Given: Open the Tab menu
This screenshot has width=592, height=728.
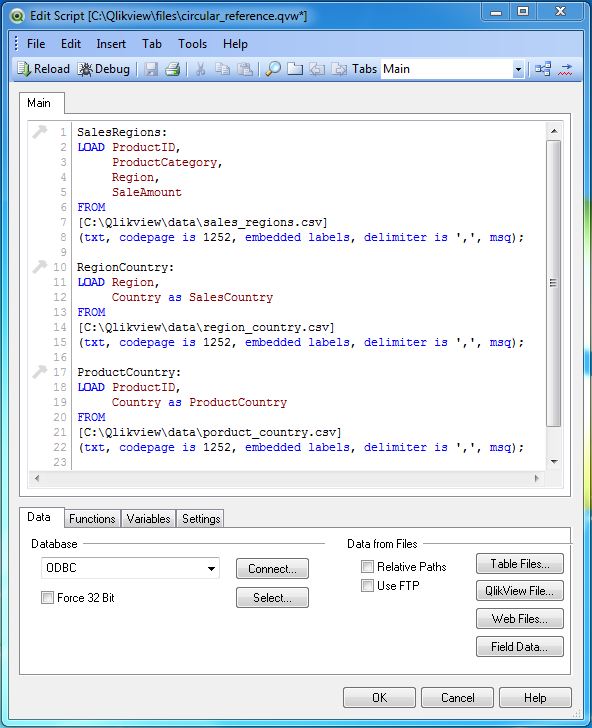Looking at the screenshot, I should [x=152, y=44].
